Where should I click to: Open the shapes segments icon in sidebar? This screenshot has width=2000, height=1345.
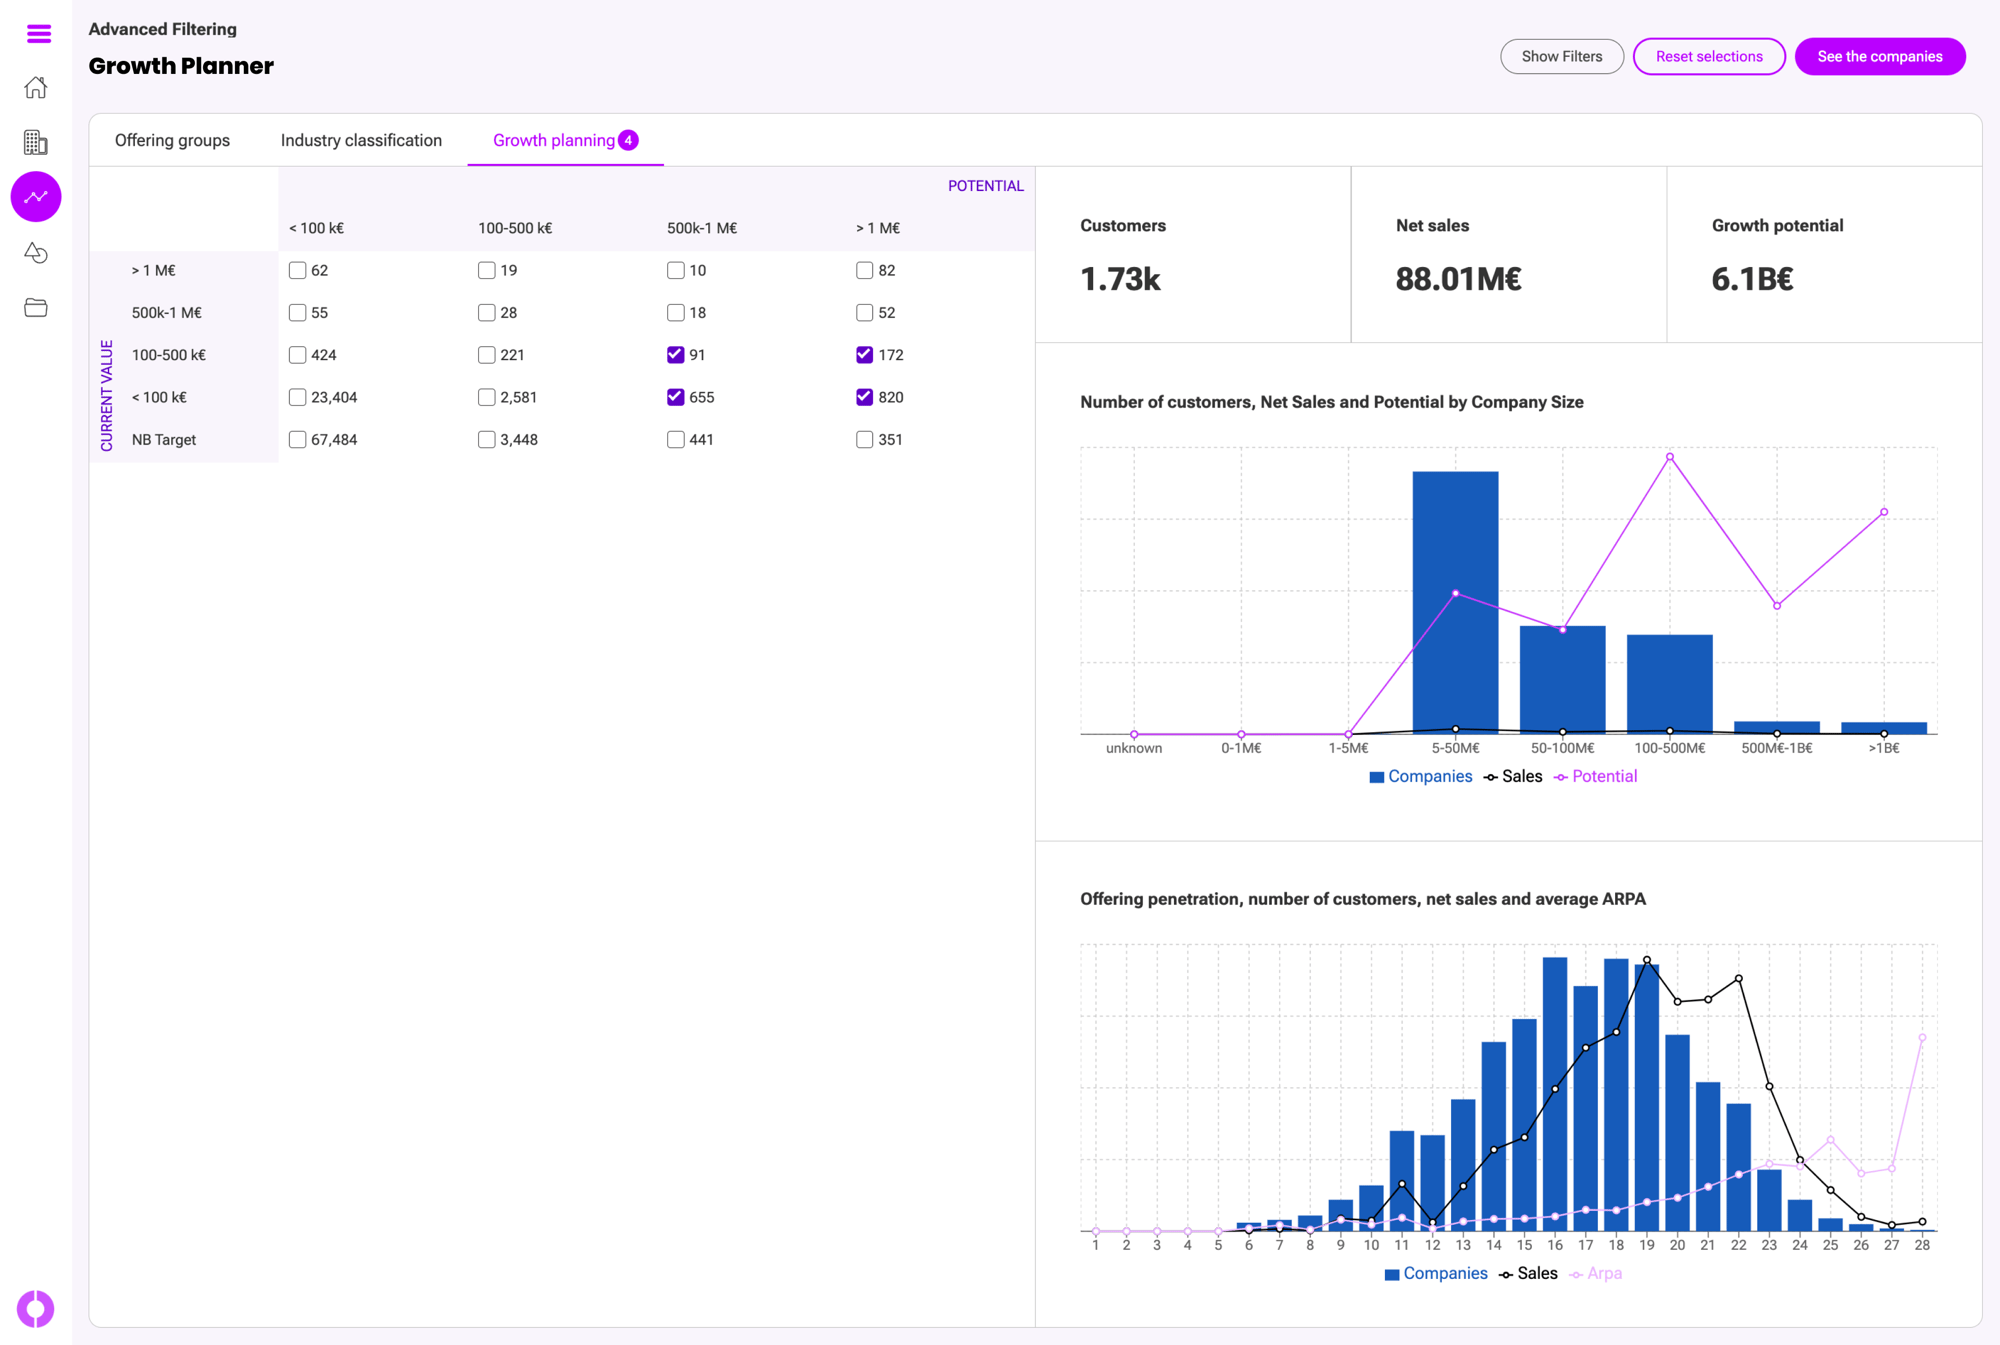point(36,253)
